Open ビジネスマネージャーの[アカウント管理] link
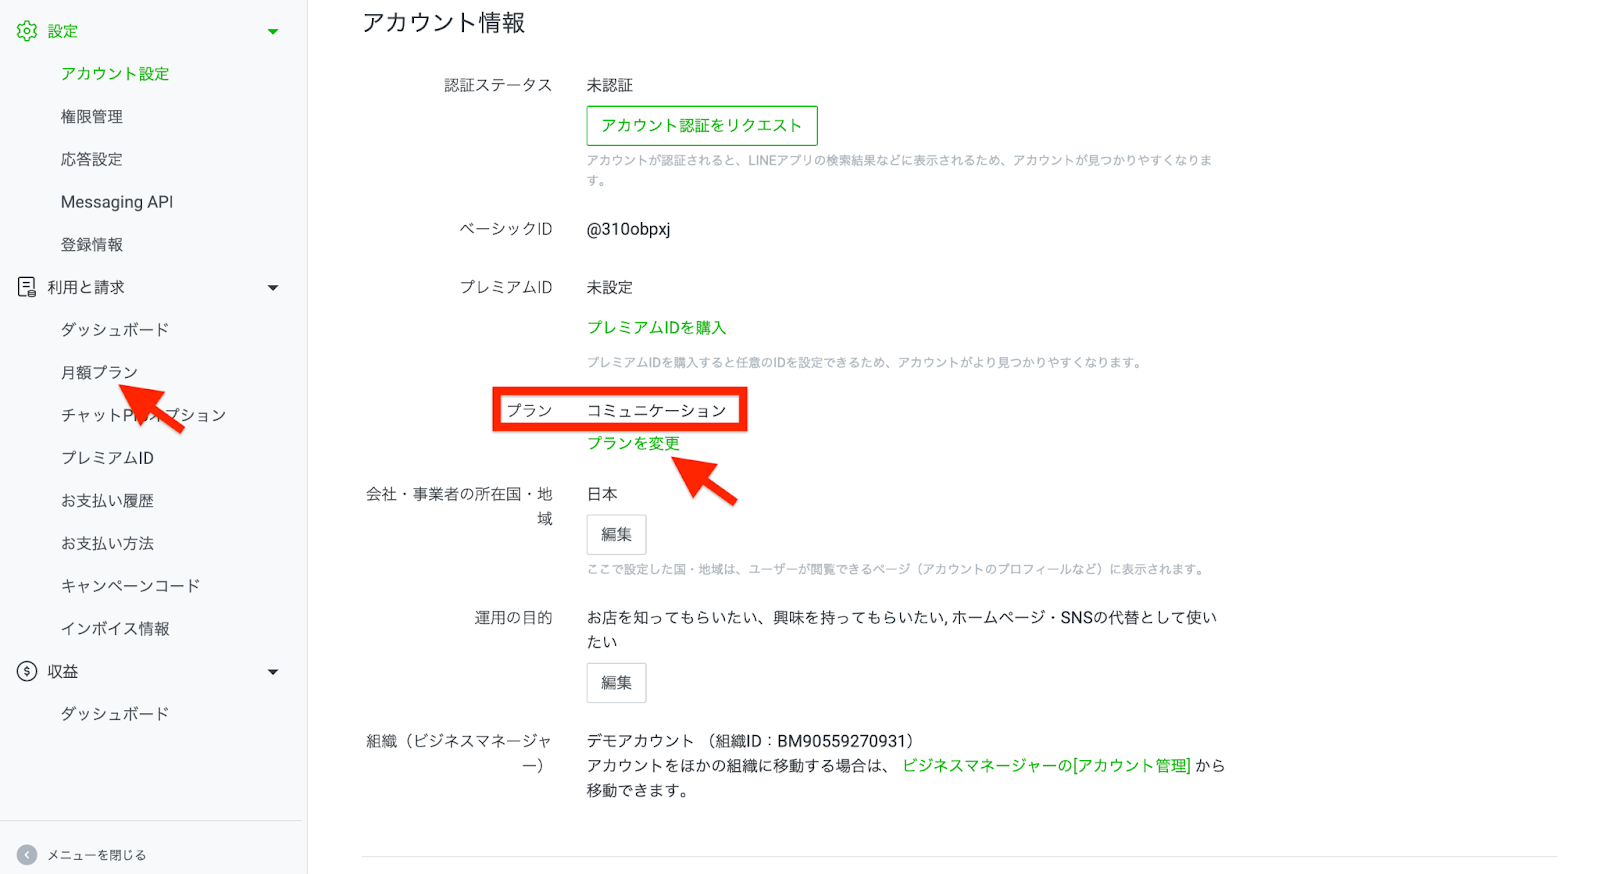 (x=1046, y=765)
